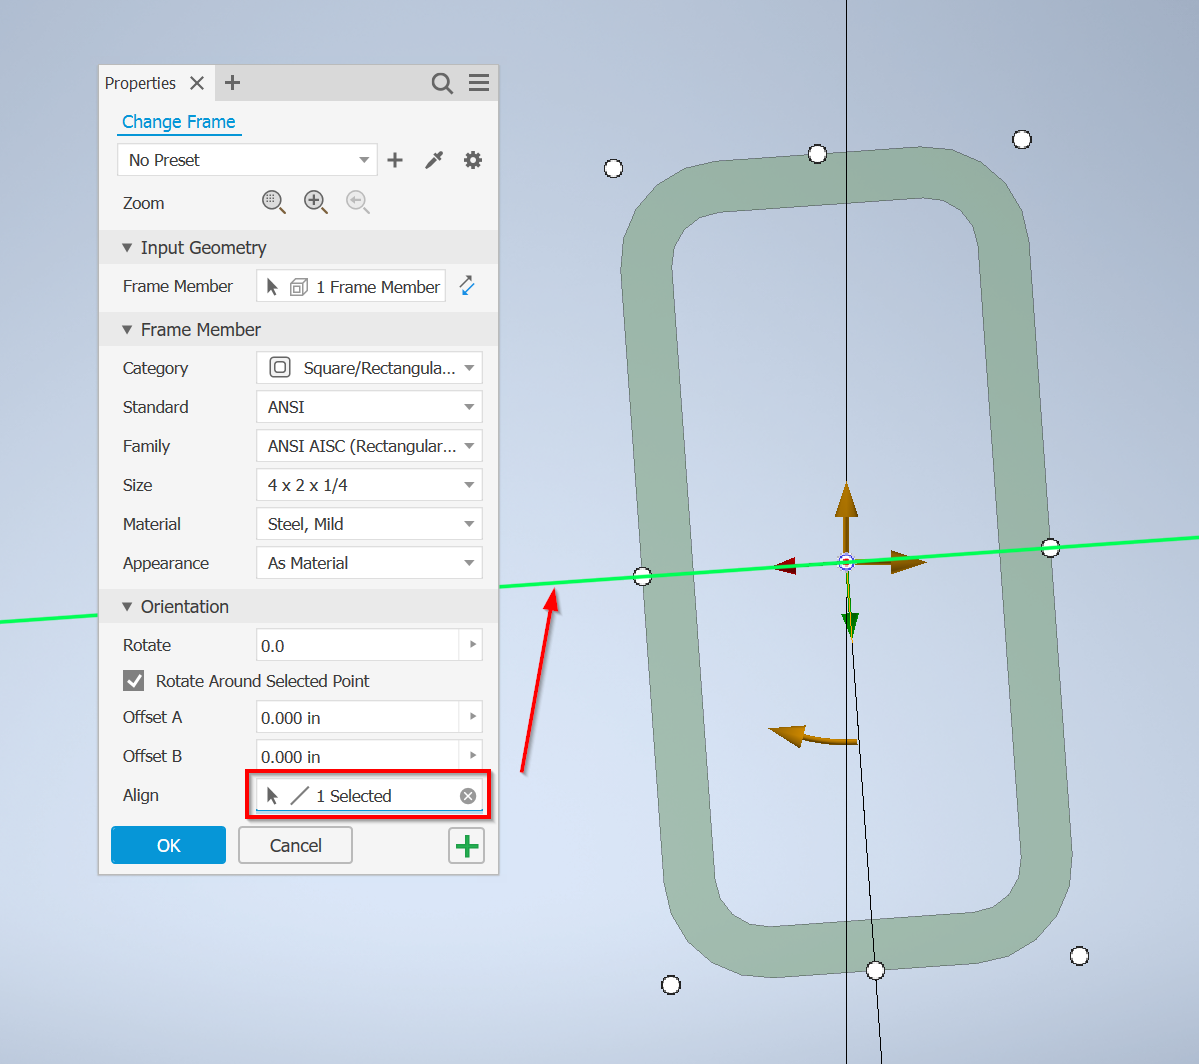Open preset settings gear
Viewport: 1199px width, 1064px height.
click(473, 160)
